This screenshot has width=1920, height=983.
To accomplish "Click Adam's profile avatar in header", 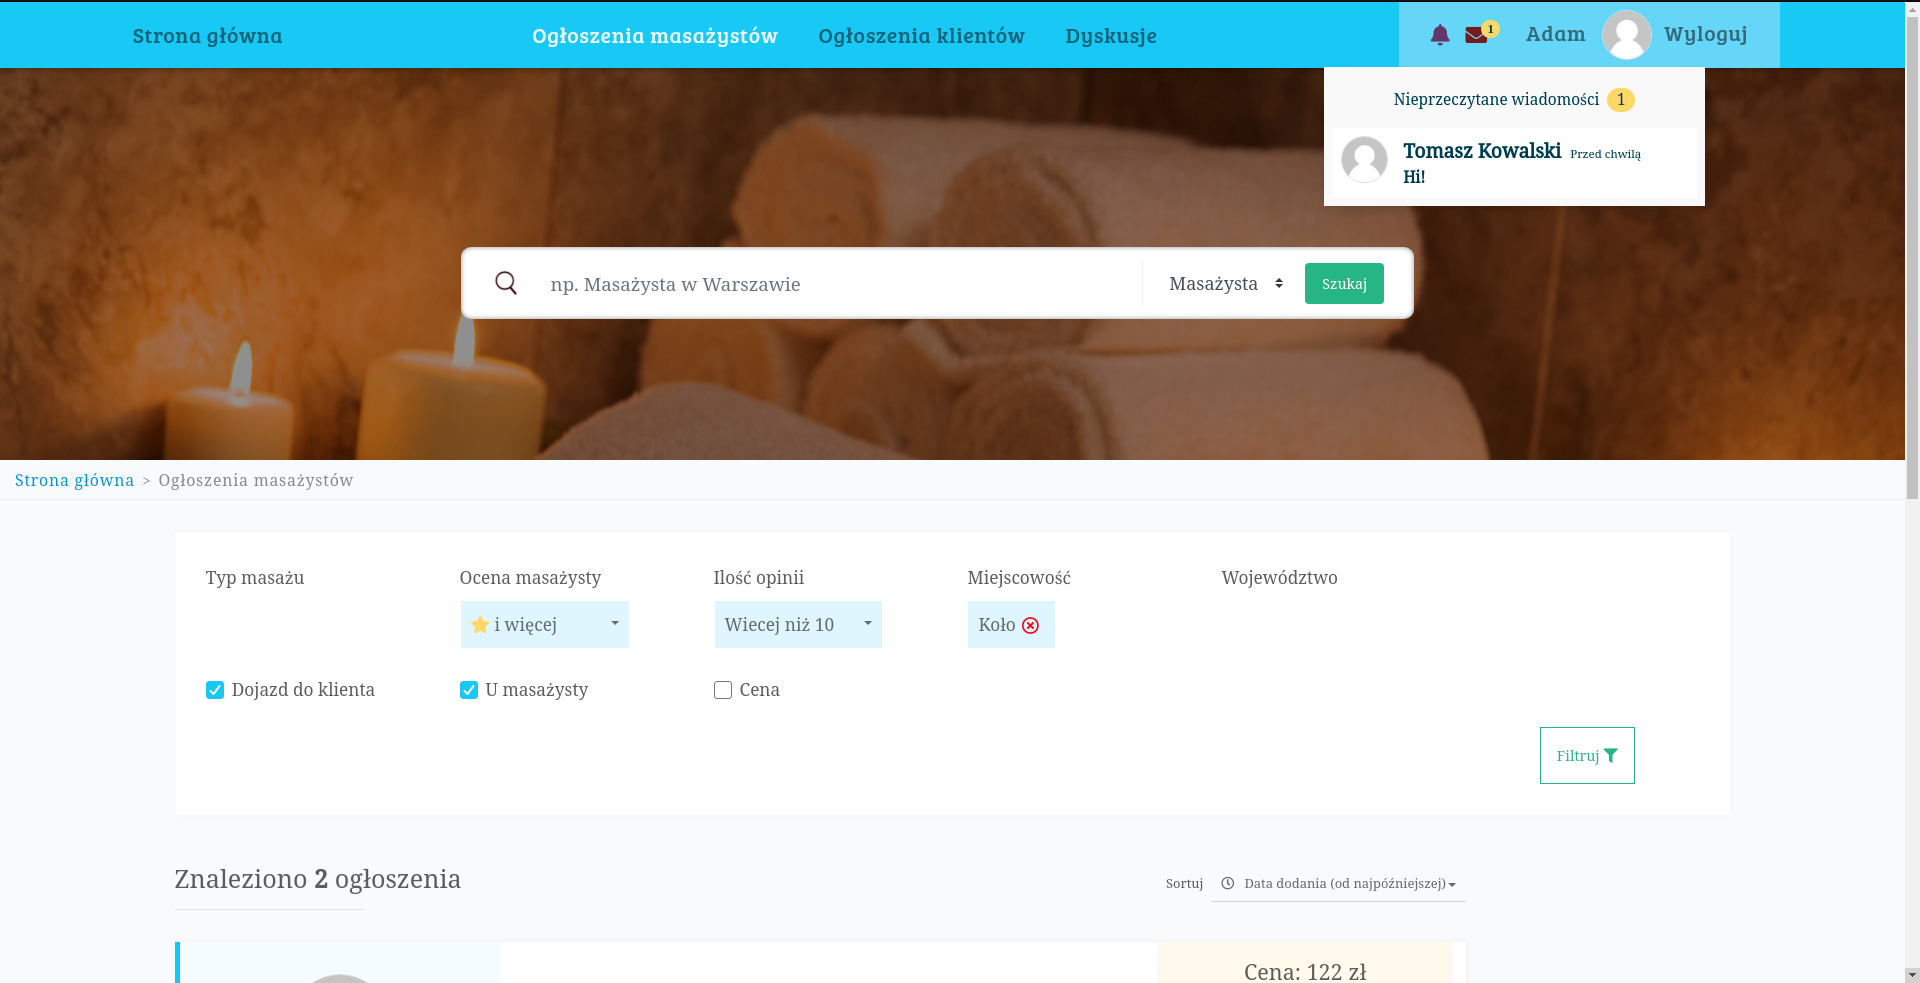I will coord(1626,35).
